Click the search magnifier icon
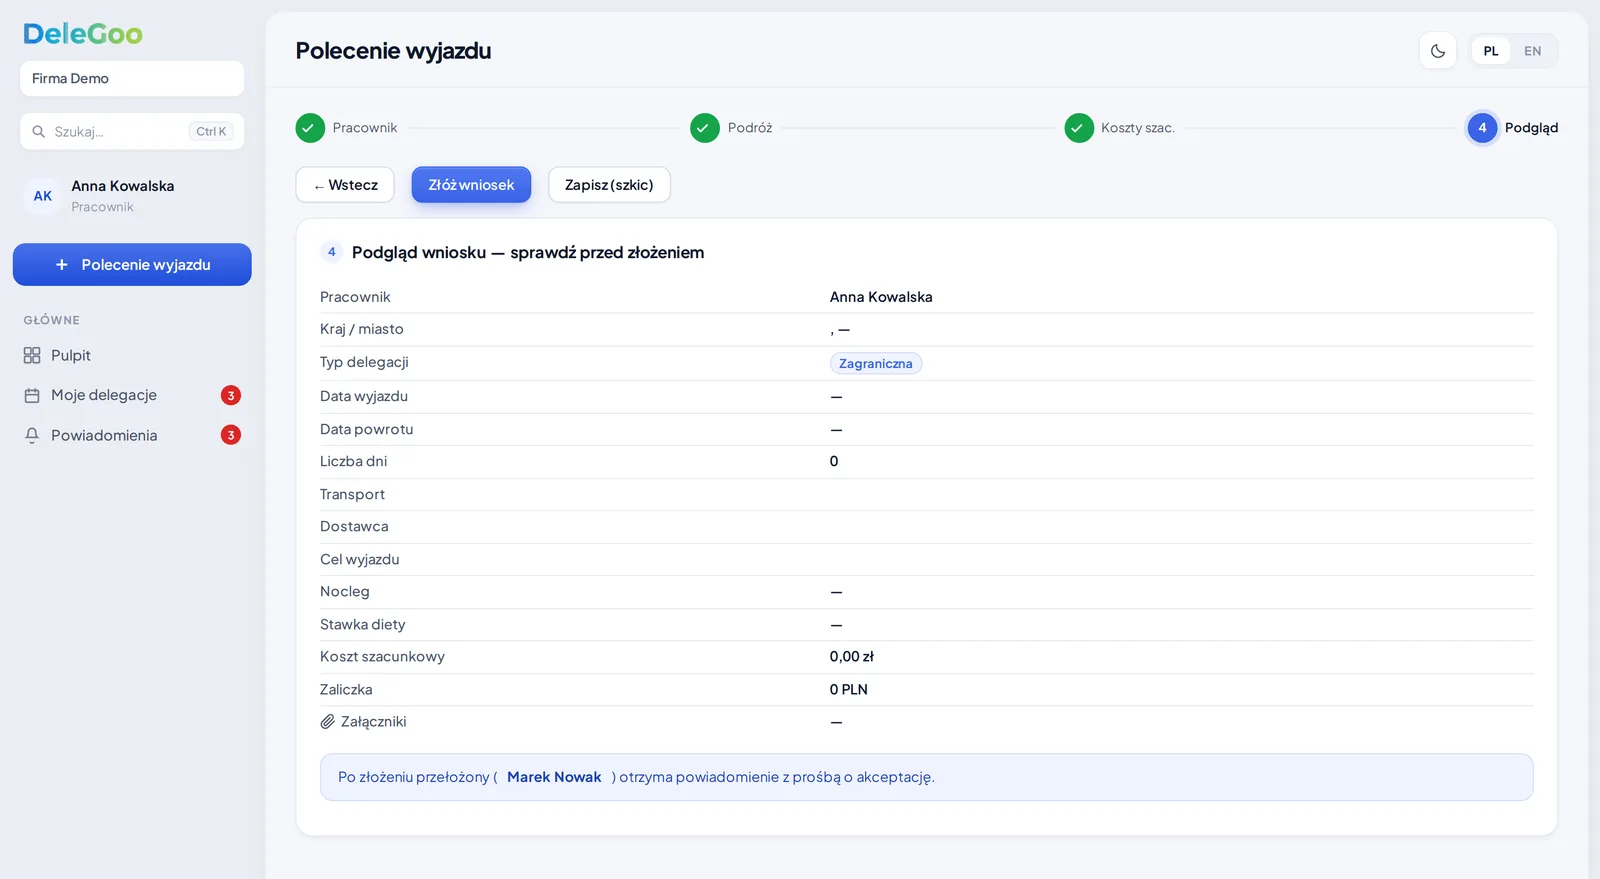The height and width of the screenshot is (879, 1600). coord(39,131)
